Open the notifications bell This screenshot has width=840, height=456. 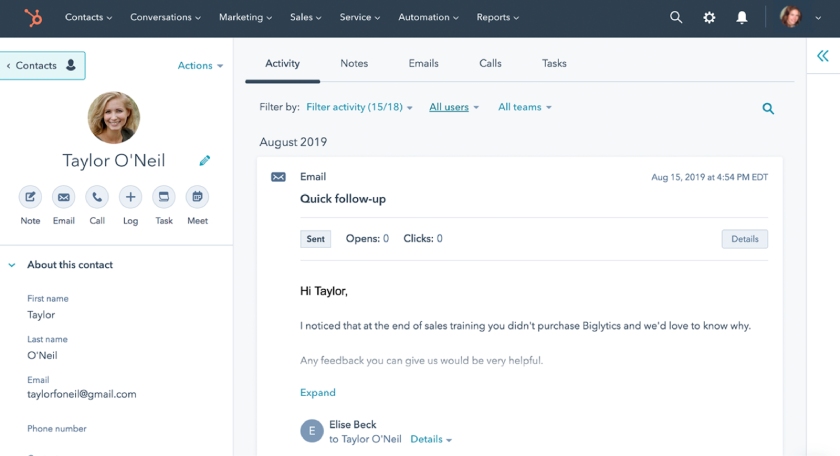tap(741, 18)
